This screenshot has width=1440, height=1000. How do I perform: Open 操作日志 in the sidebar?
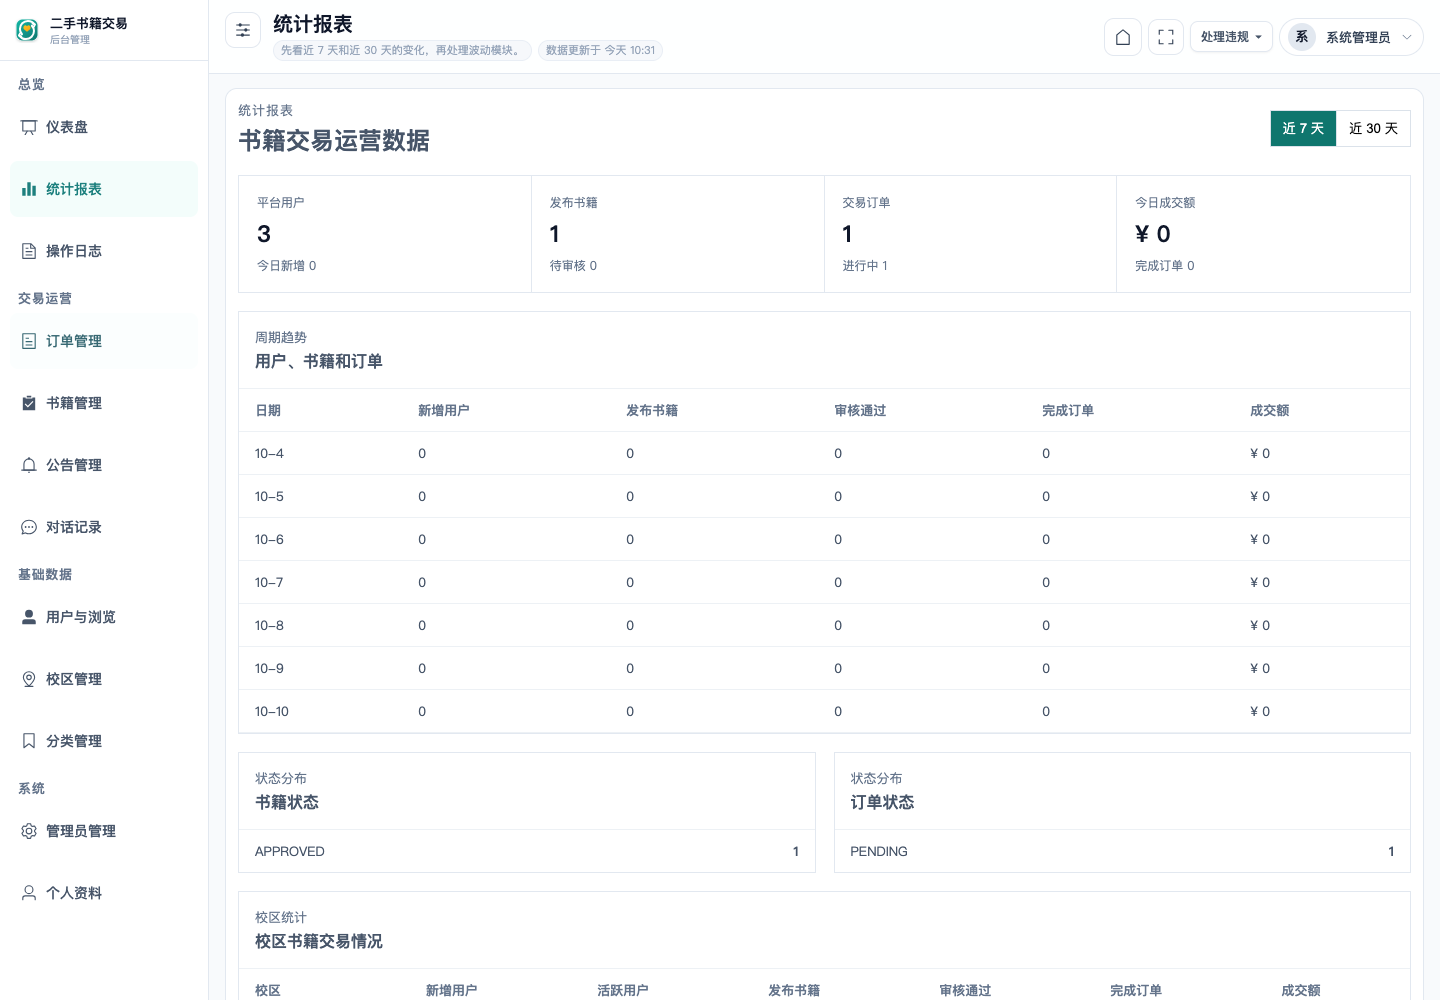(x=104, y=251)
